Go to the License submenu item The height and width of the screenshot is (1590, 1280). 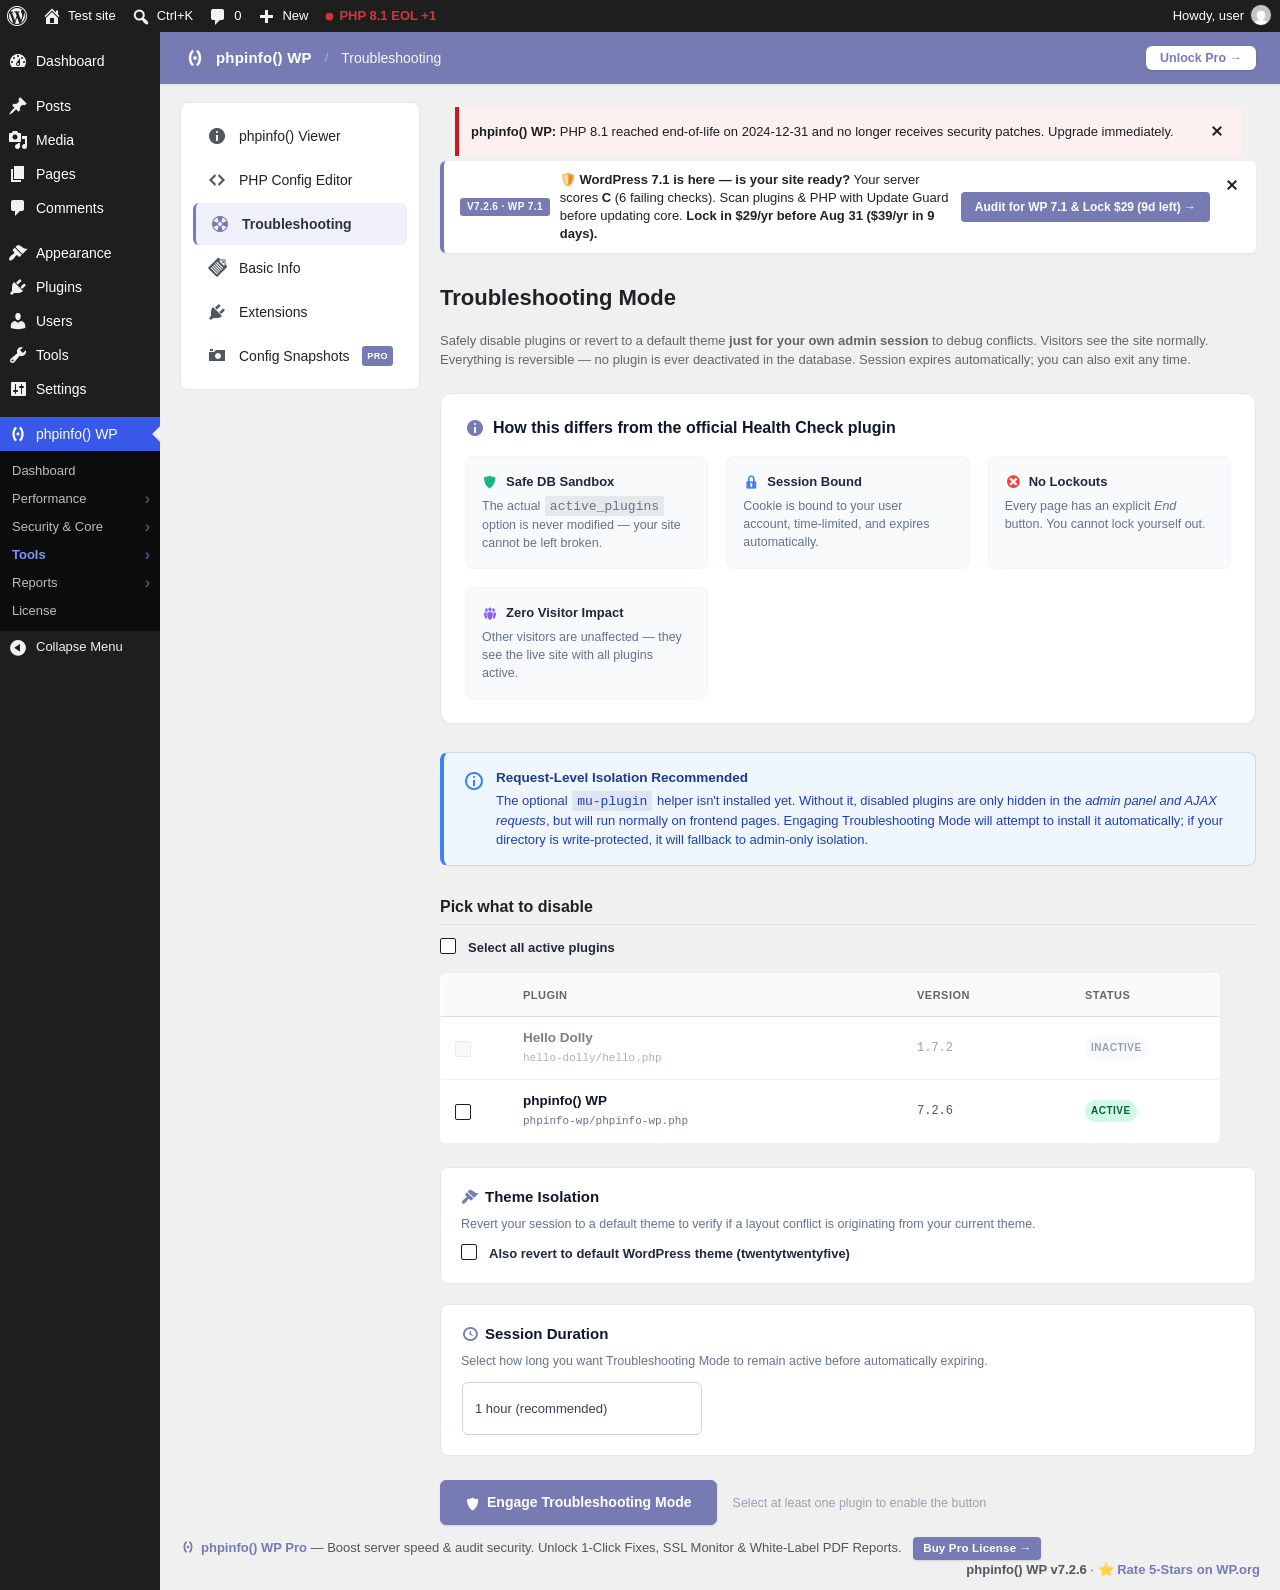[x=34, y=611]
